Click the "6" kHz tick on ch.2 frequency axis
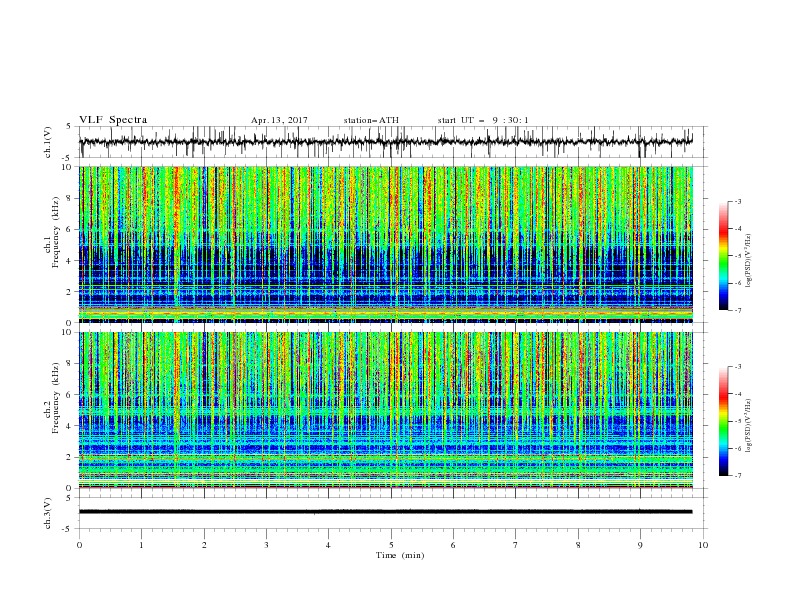 tap(70, 395)
